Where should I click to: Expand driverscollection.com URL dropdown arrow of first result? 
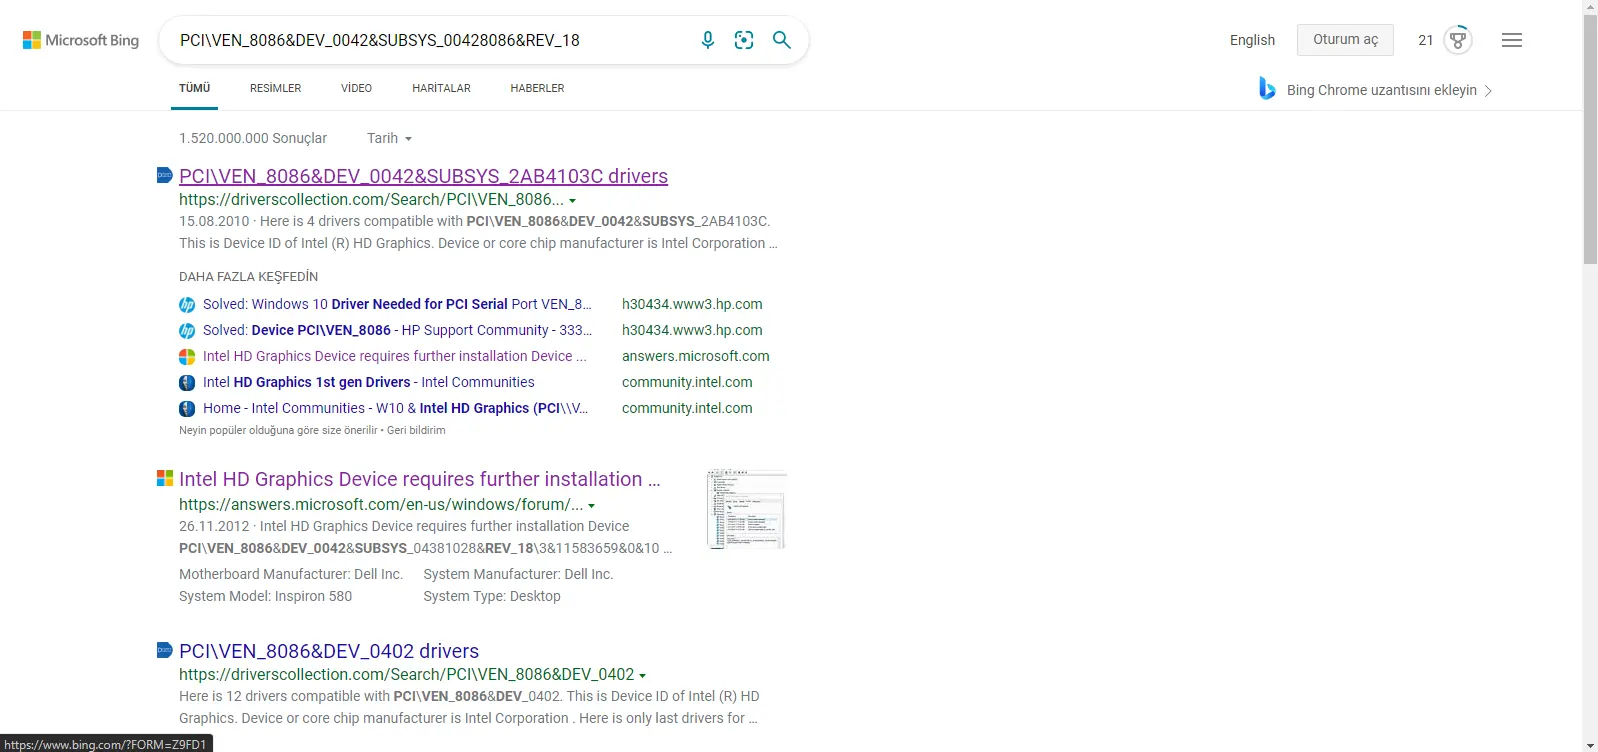(x=572, y=201)
